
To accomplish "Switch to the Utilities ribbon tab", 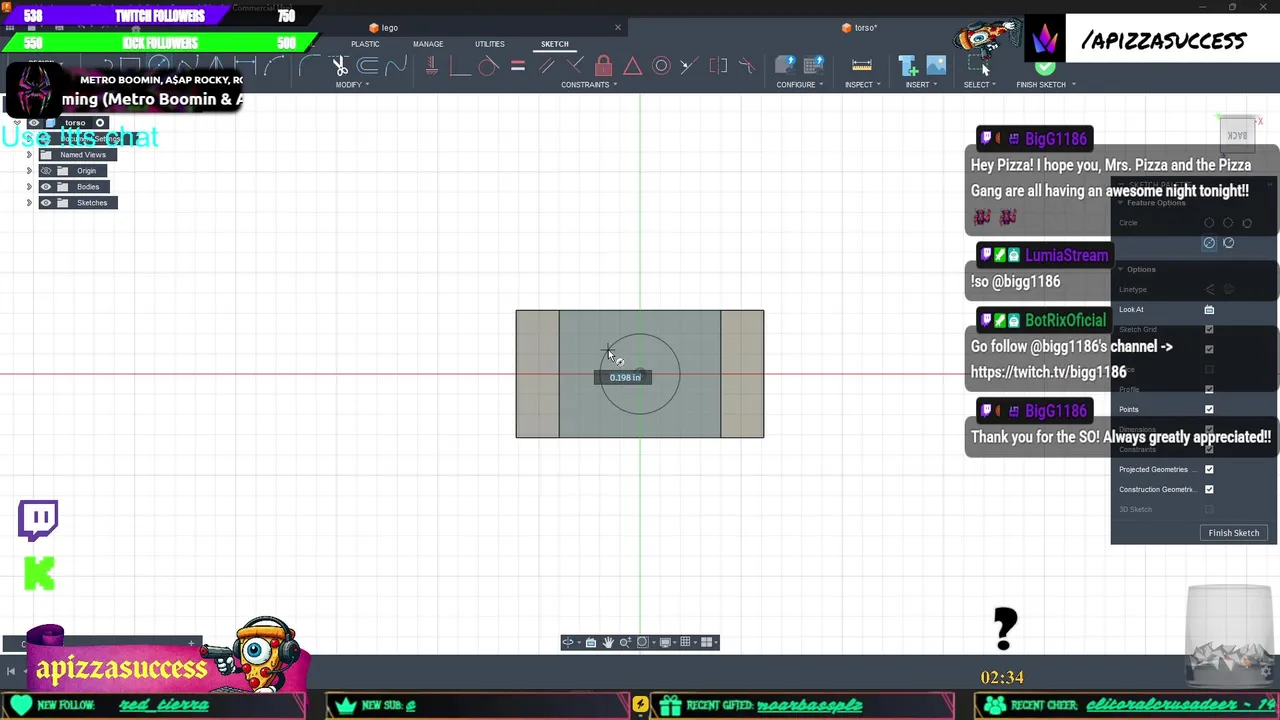I will (490, 44).
